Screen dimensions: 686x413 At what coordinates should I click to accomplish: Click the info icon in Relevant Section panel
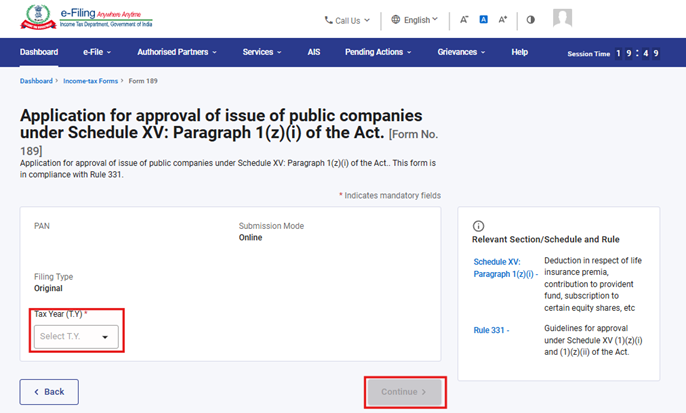[478, 226]
